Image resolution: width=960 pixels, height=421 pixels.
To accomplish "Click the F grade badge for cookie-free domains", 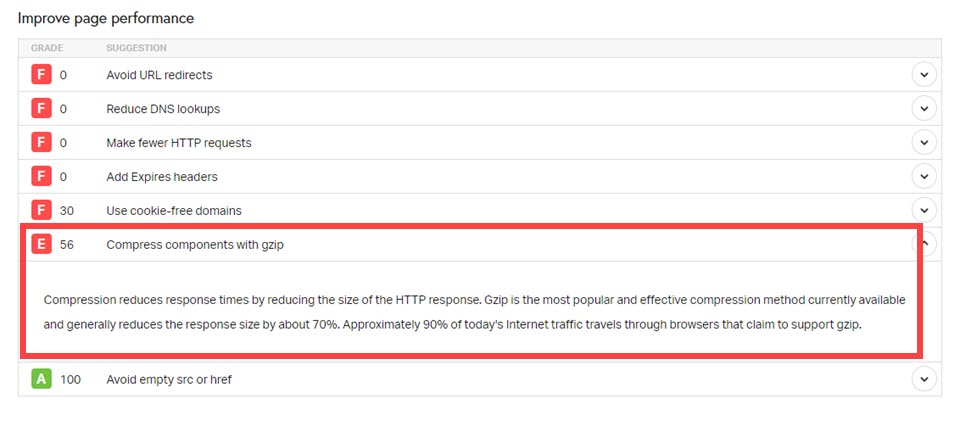I will pyautogui.click(x=41, y=210).
